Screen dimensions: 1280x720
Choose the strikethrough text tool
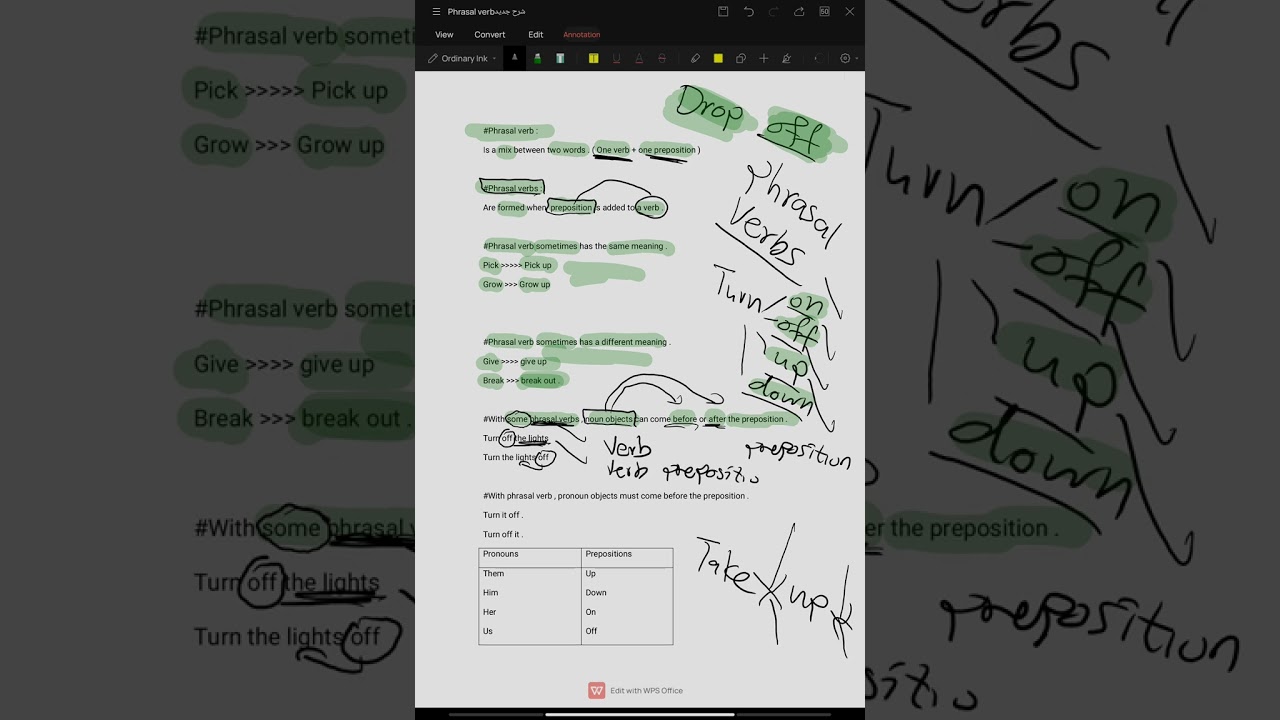662,58
